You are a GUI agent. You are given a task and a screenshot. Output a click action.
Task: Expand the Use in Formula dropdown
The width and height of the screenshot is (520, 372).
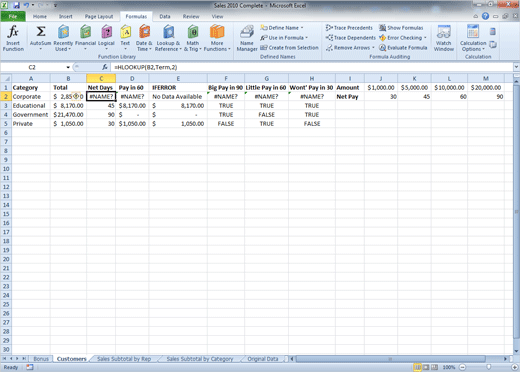pyautogui.click(x=306, y=38)
